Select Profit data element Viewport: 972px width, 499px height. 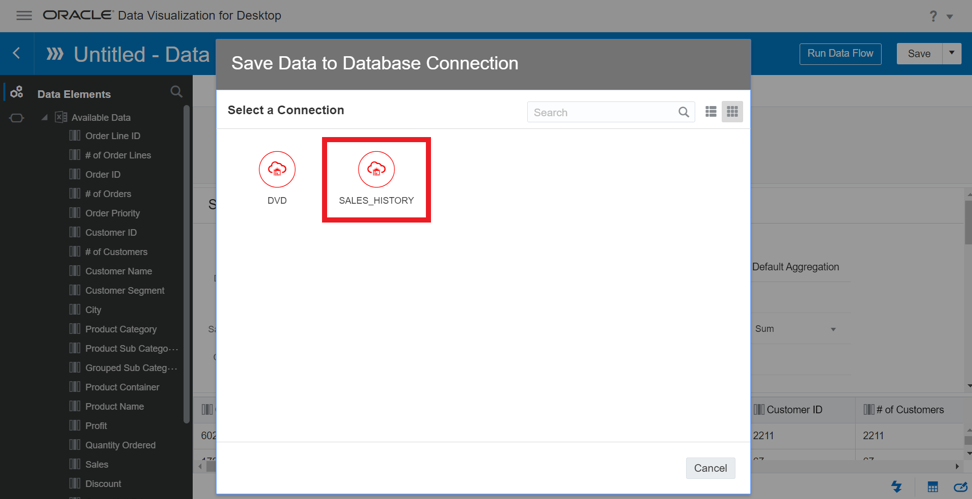tap(96, 425)
